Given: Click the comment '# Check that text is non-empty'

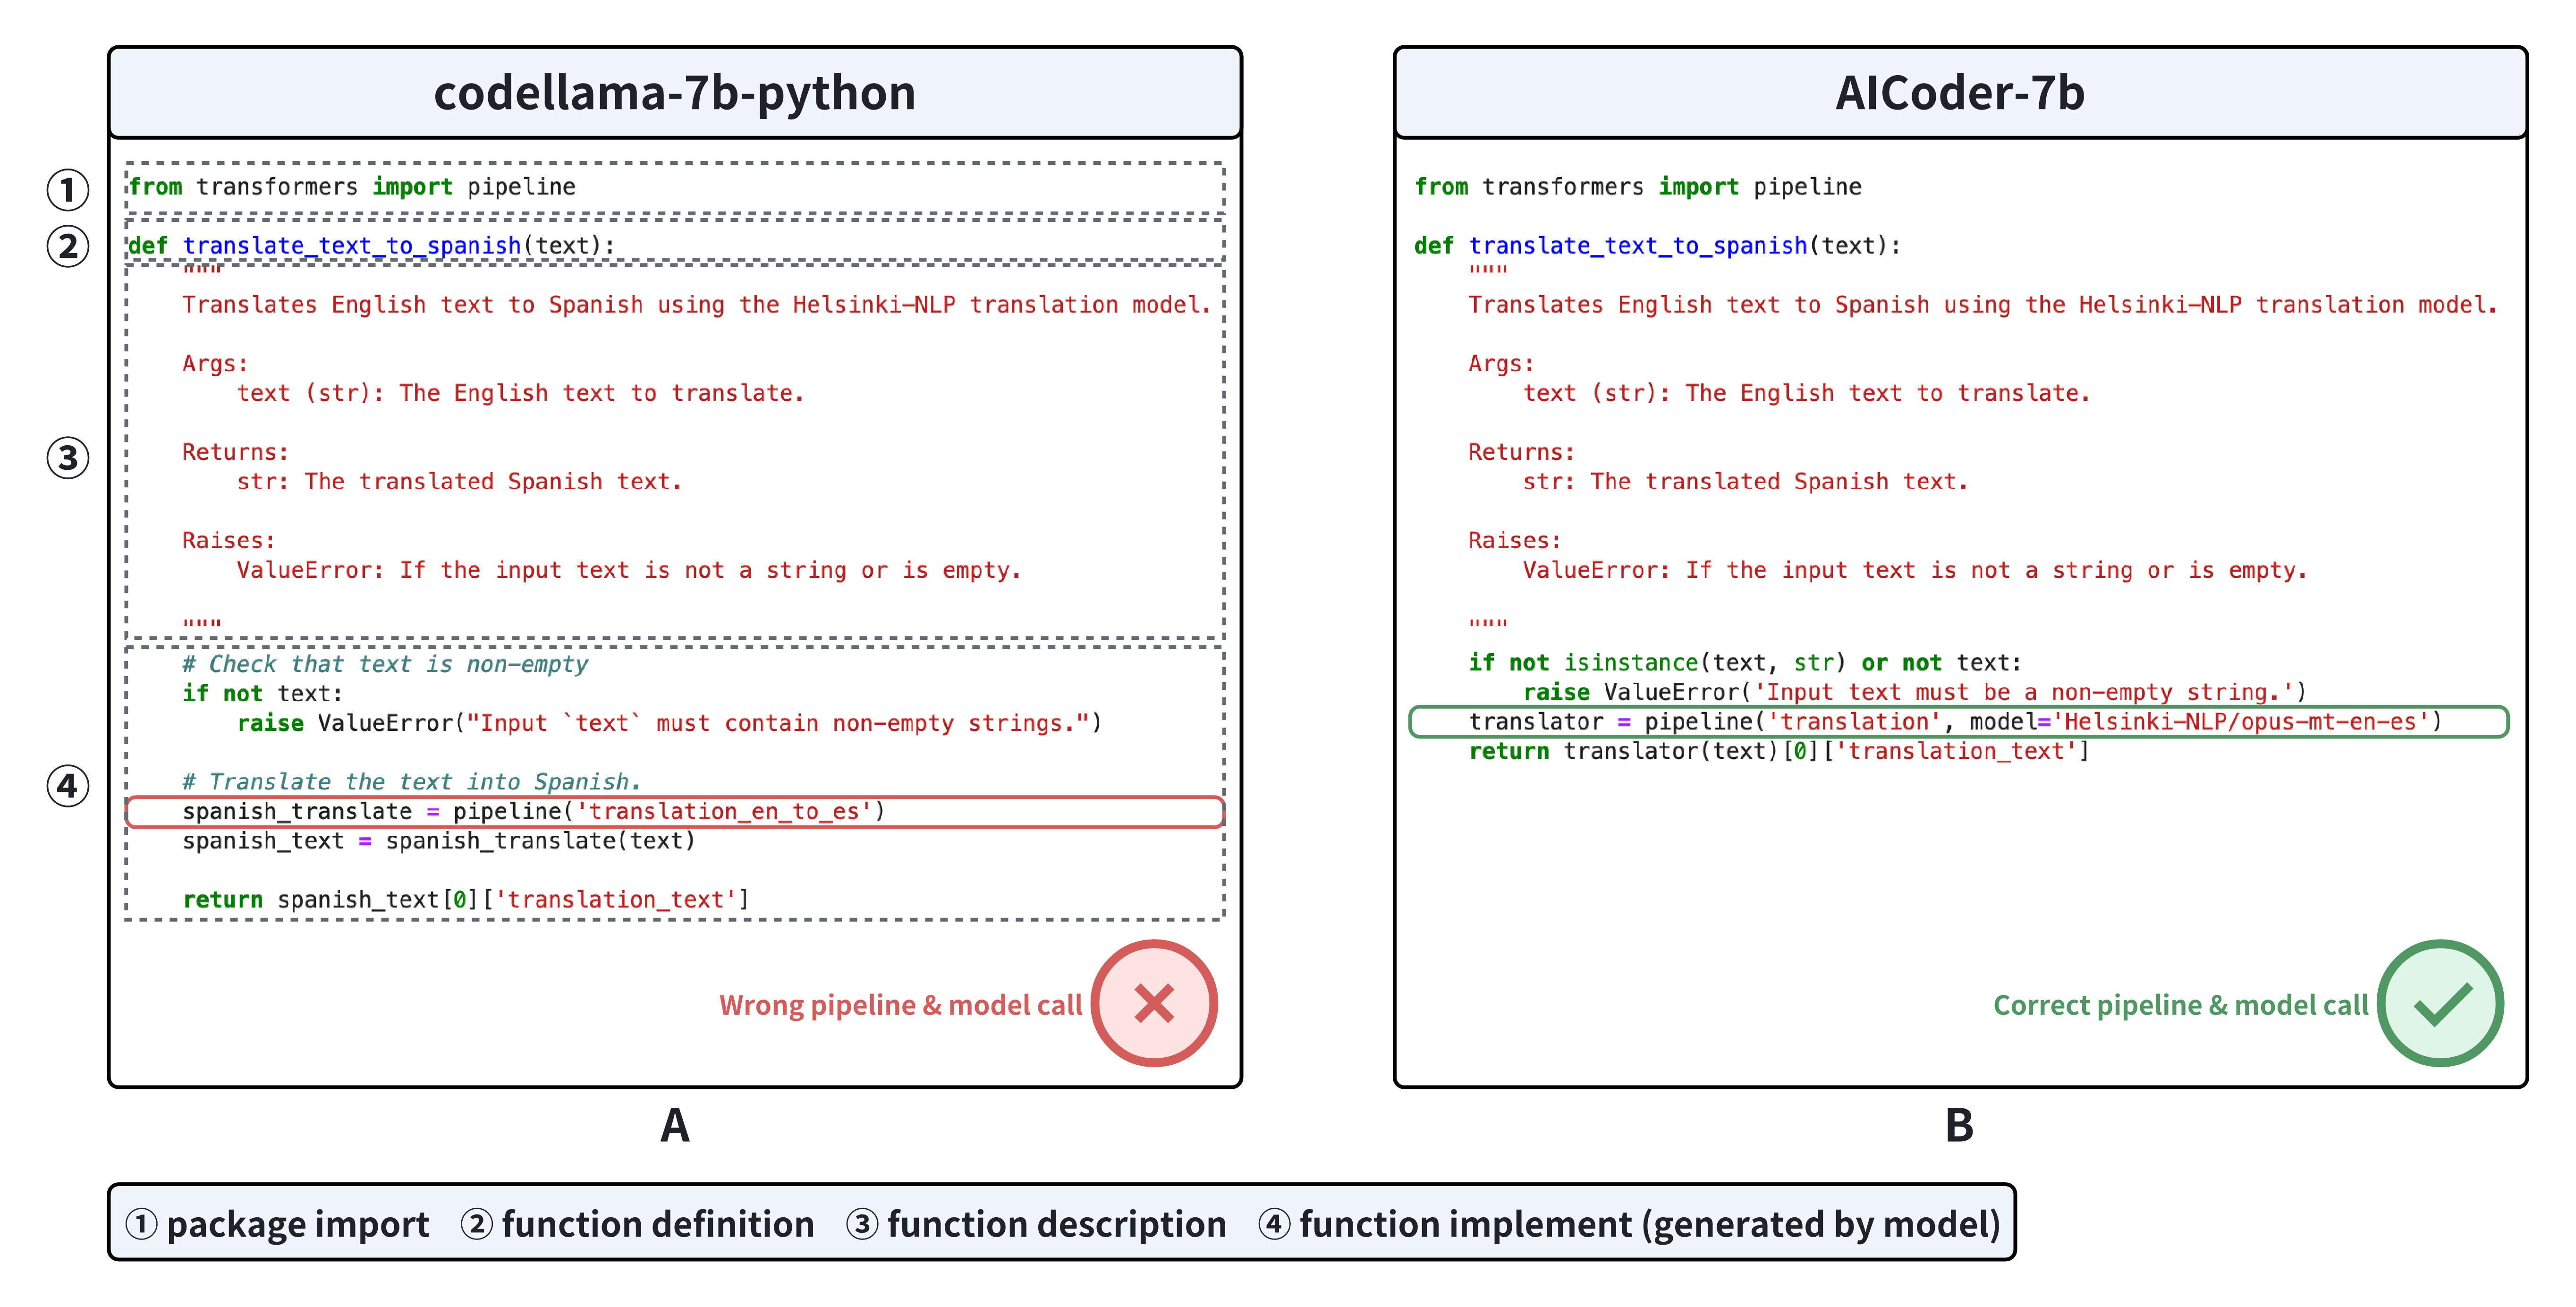Looking at the screenshot, I should pyautogui.click(x=385, y=664).
